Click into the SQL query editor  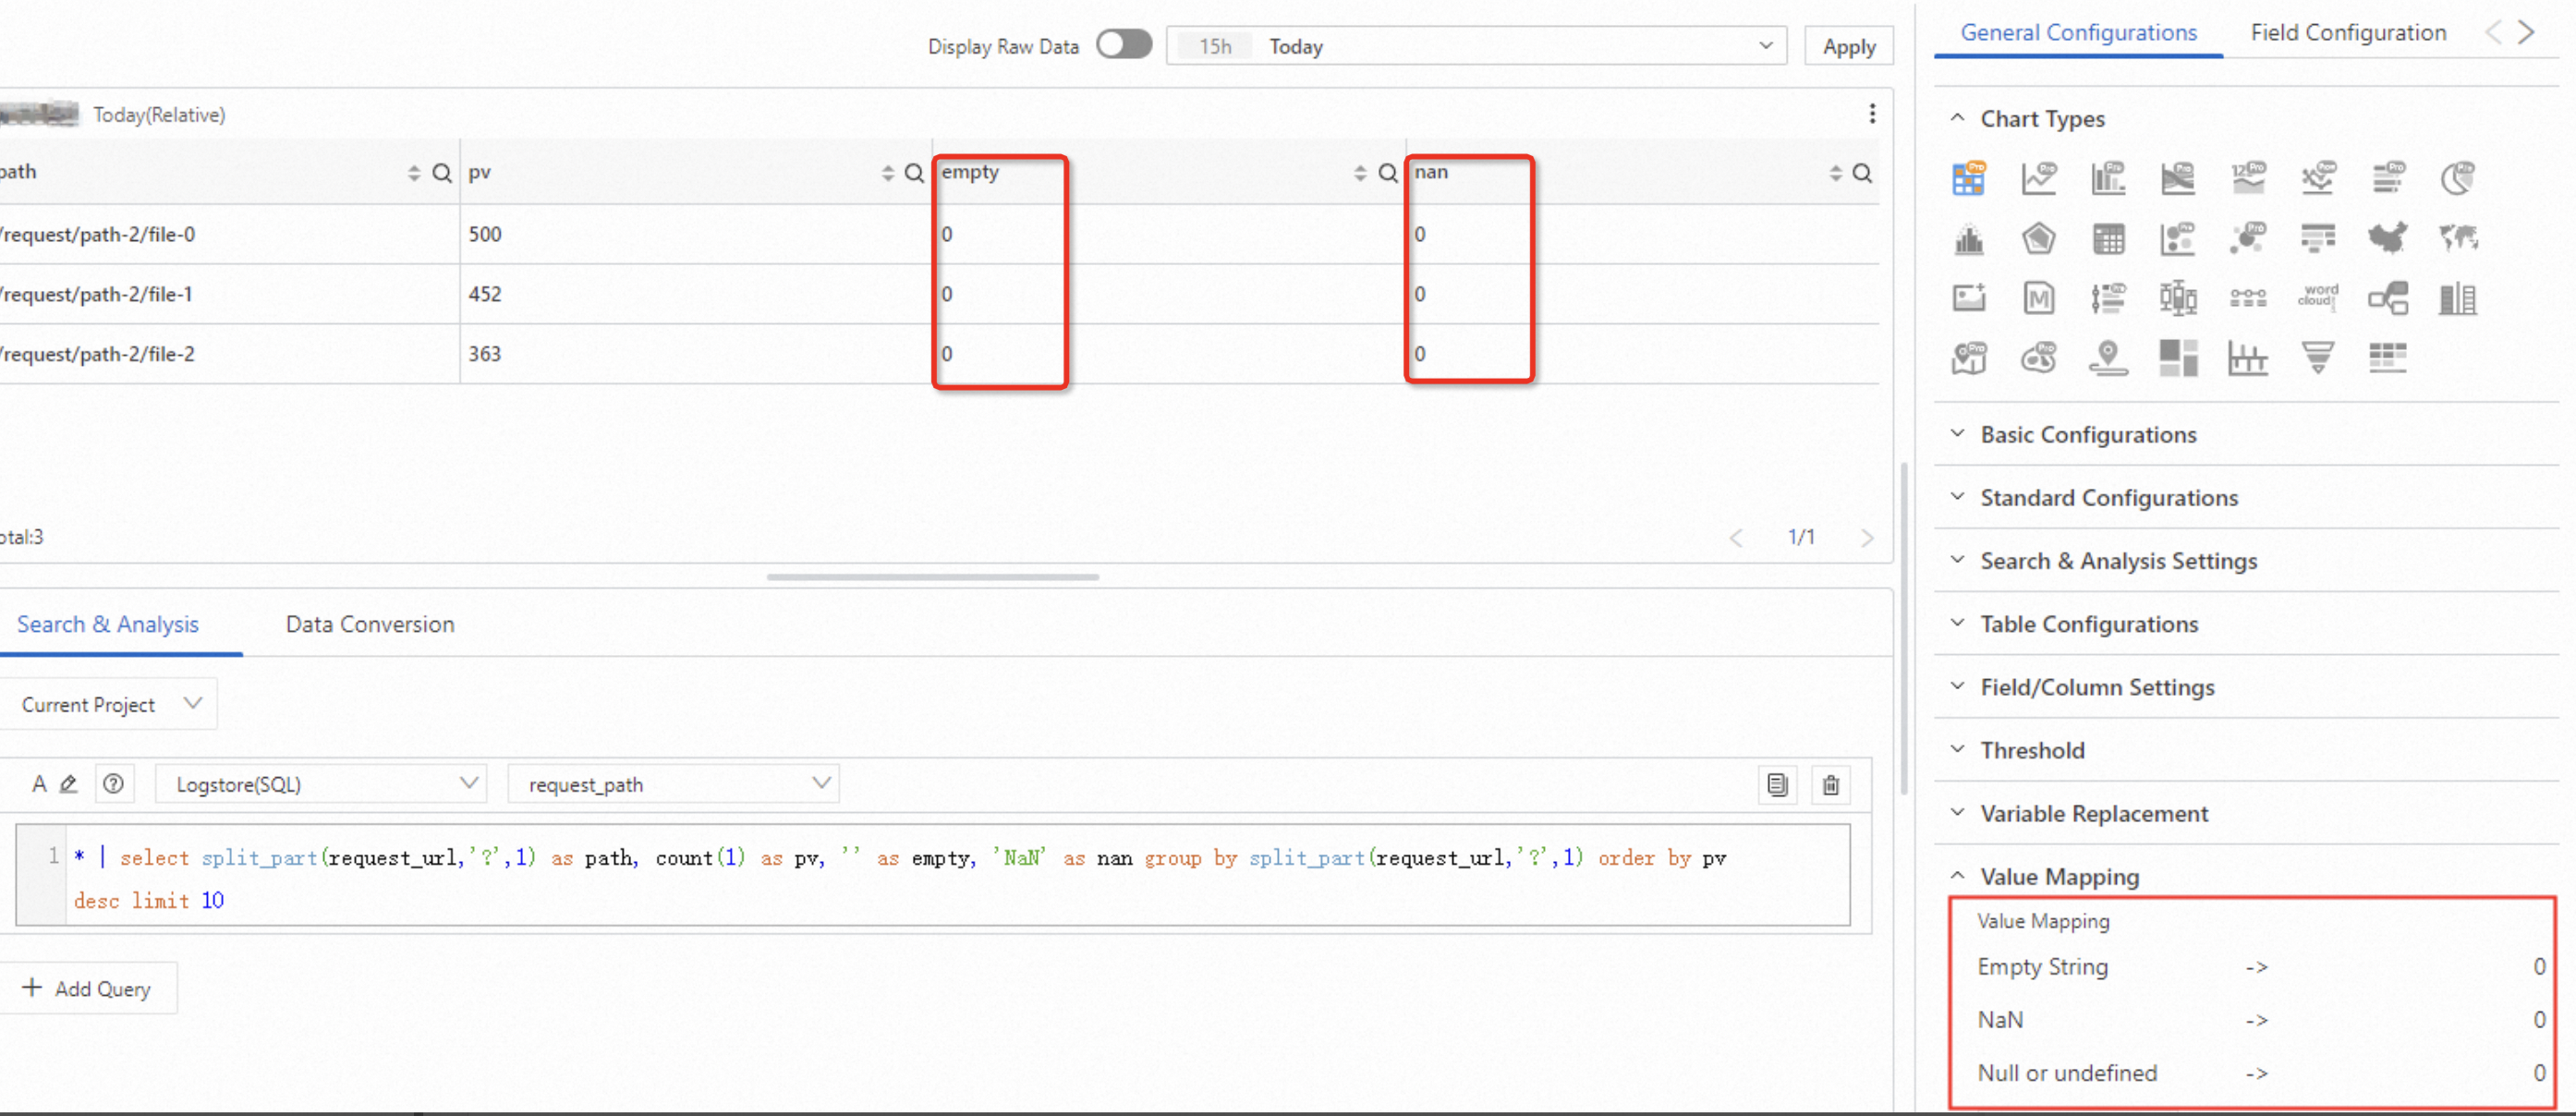click(900, 878)
